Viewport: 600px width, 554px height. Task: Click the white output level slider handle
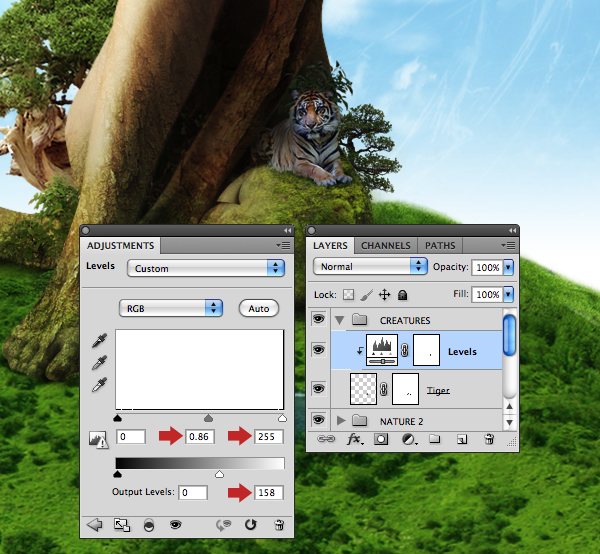(219, 474)
